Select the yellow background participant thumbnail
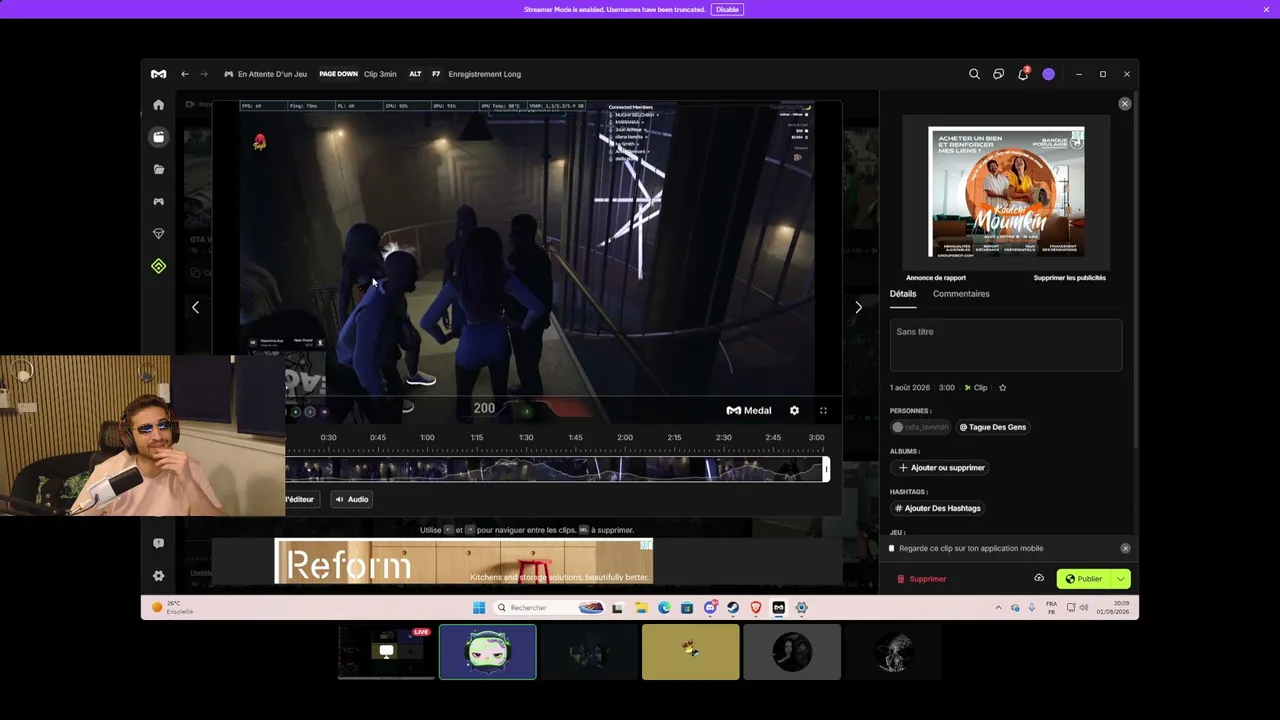The height and width of the screenshot is (720, 1280). tap(691, 652)
